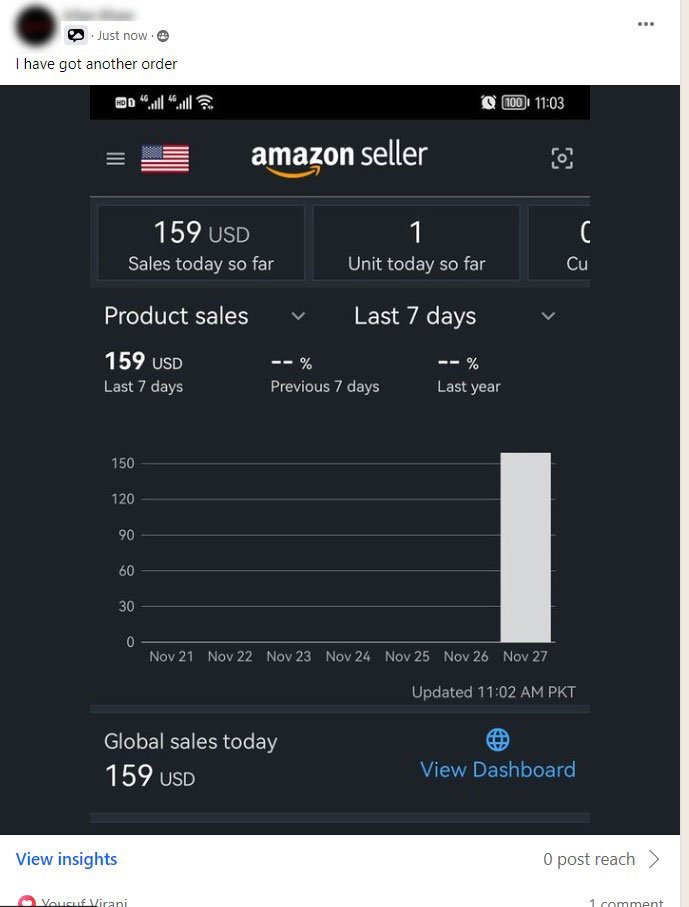The width and height of the screenshot is (689, 907).
Task: Open the 1 comment link
Action: [625, 902]
